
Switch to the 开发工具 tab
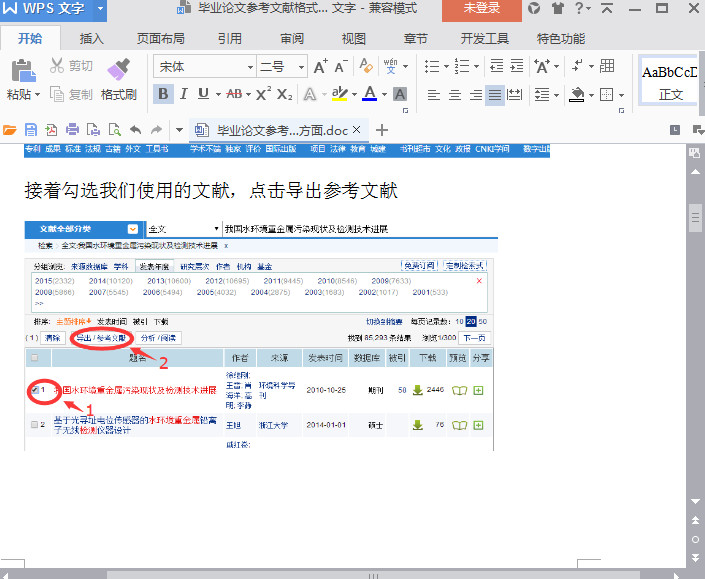(x=485, y=39)
